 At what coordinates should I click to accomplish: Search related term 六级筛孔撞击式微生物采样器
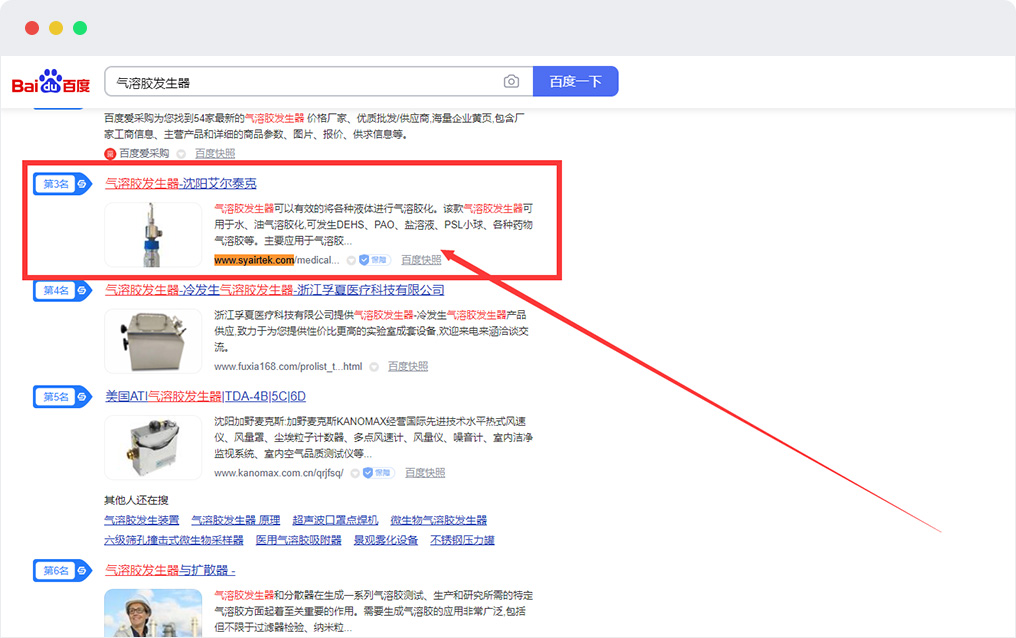click(174, 540)
